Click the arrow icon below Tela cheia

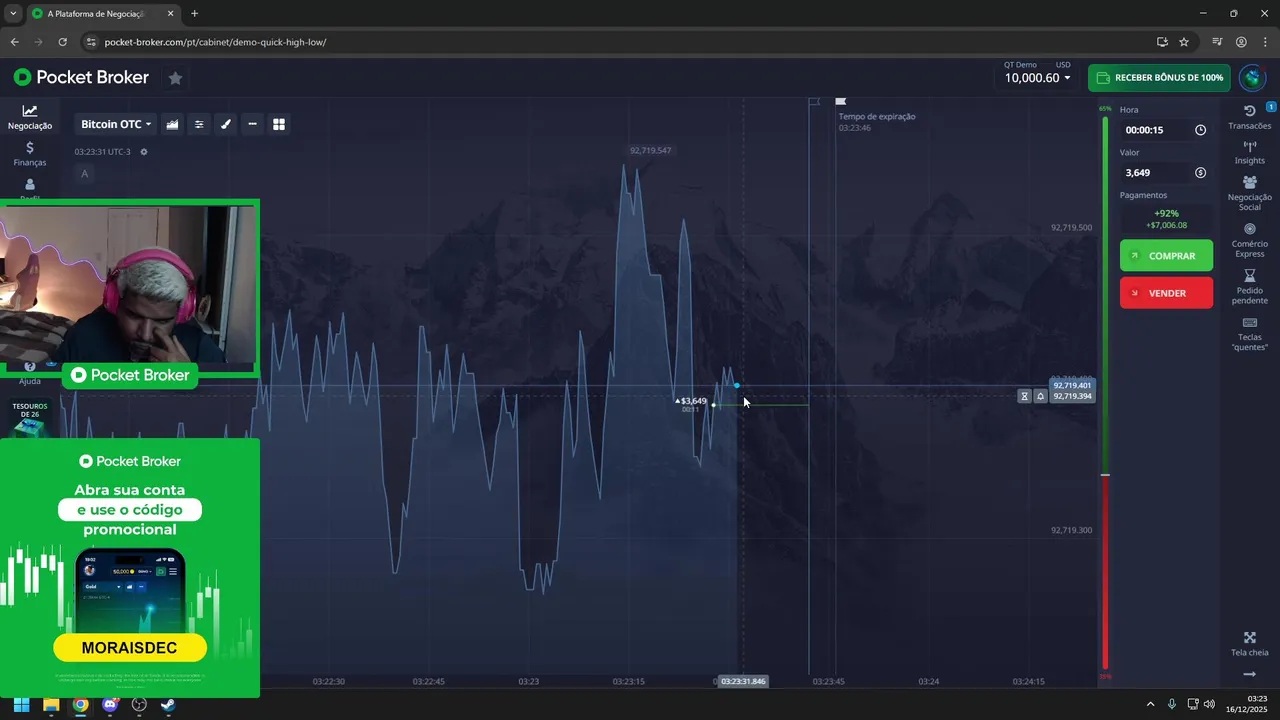[1249, 674]
